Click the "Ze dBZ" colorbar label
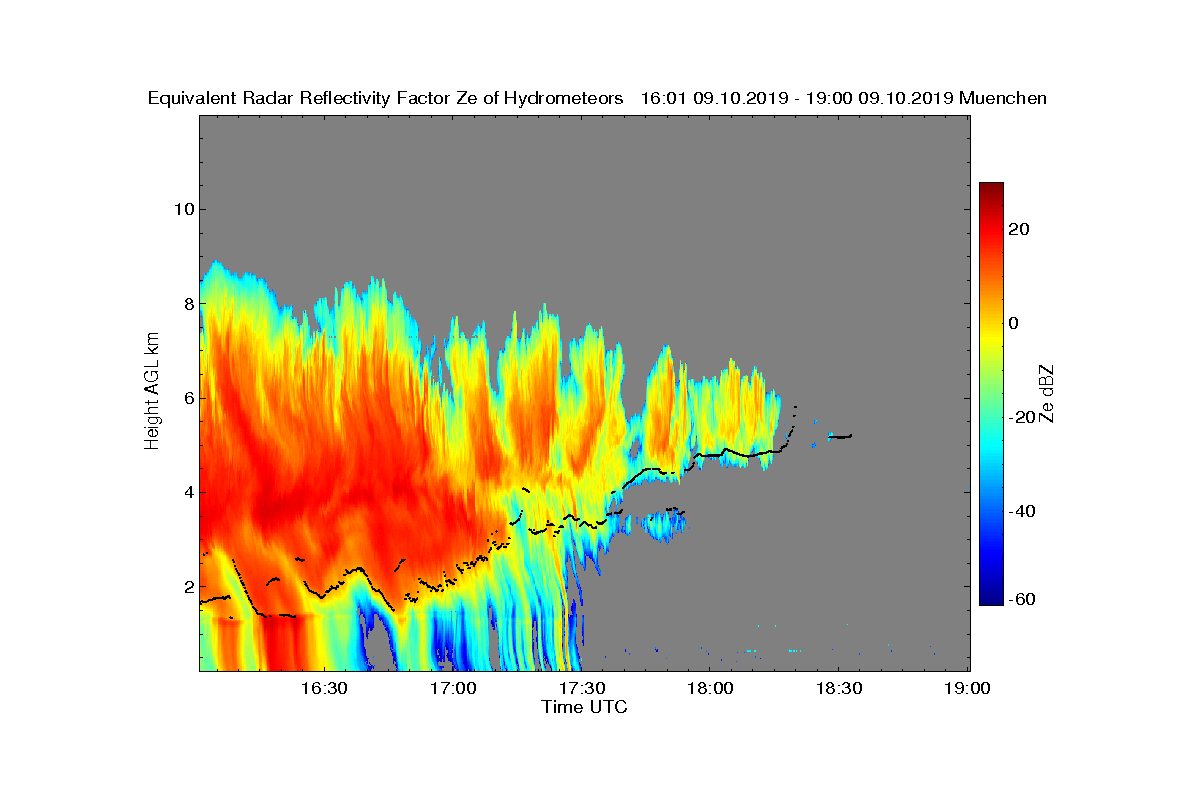Screen dimensions: 1200x800 [1048, 393]
